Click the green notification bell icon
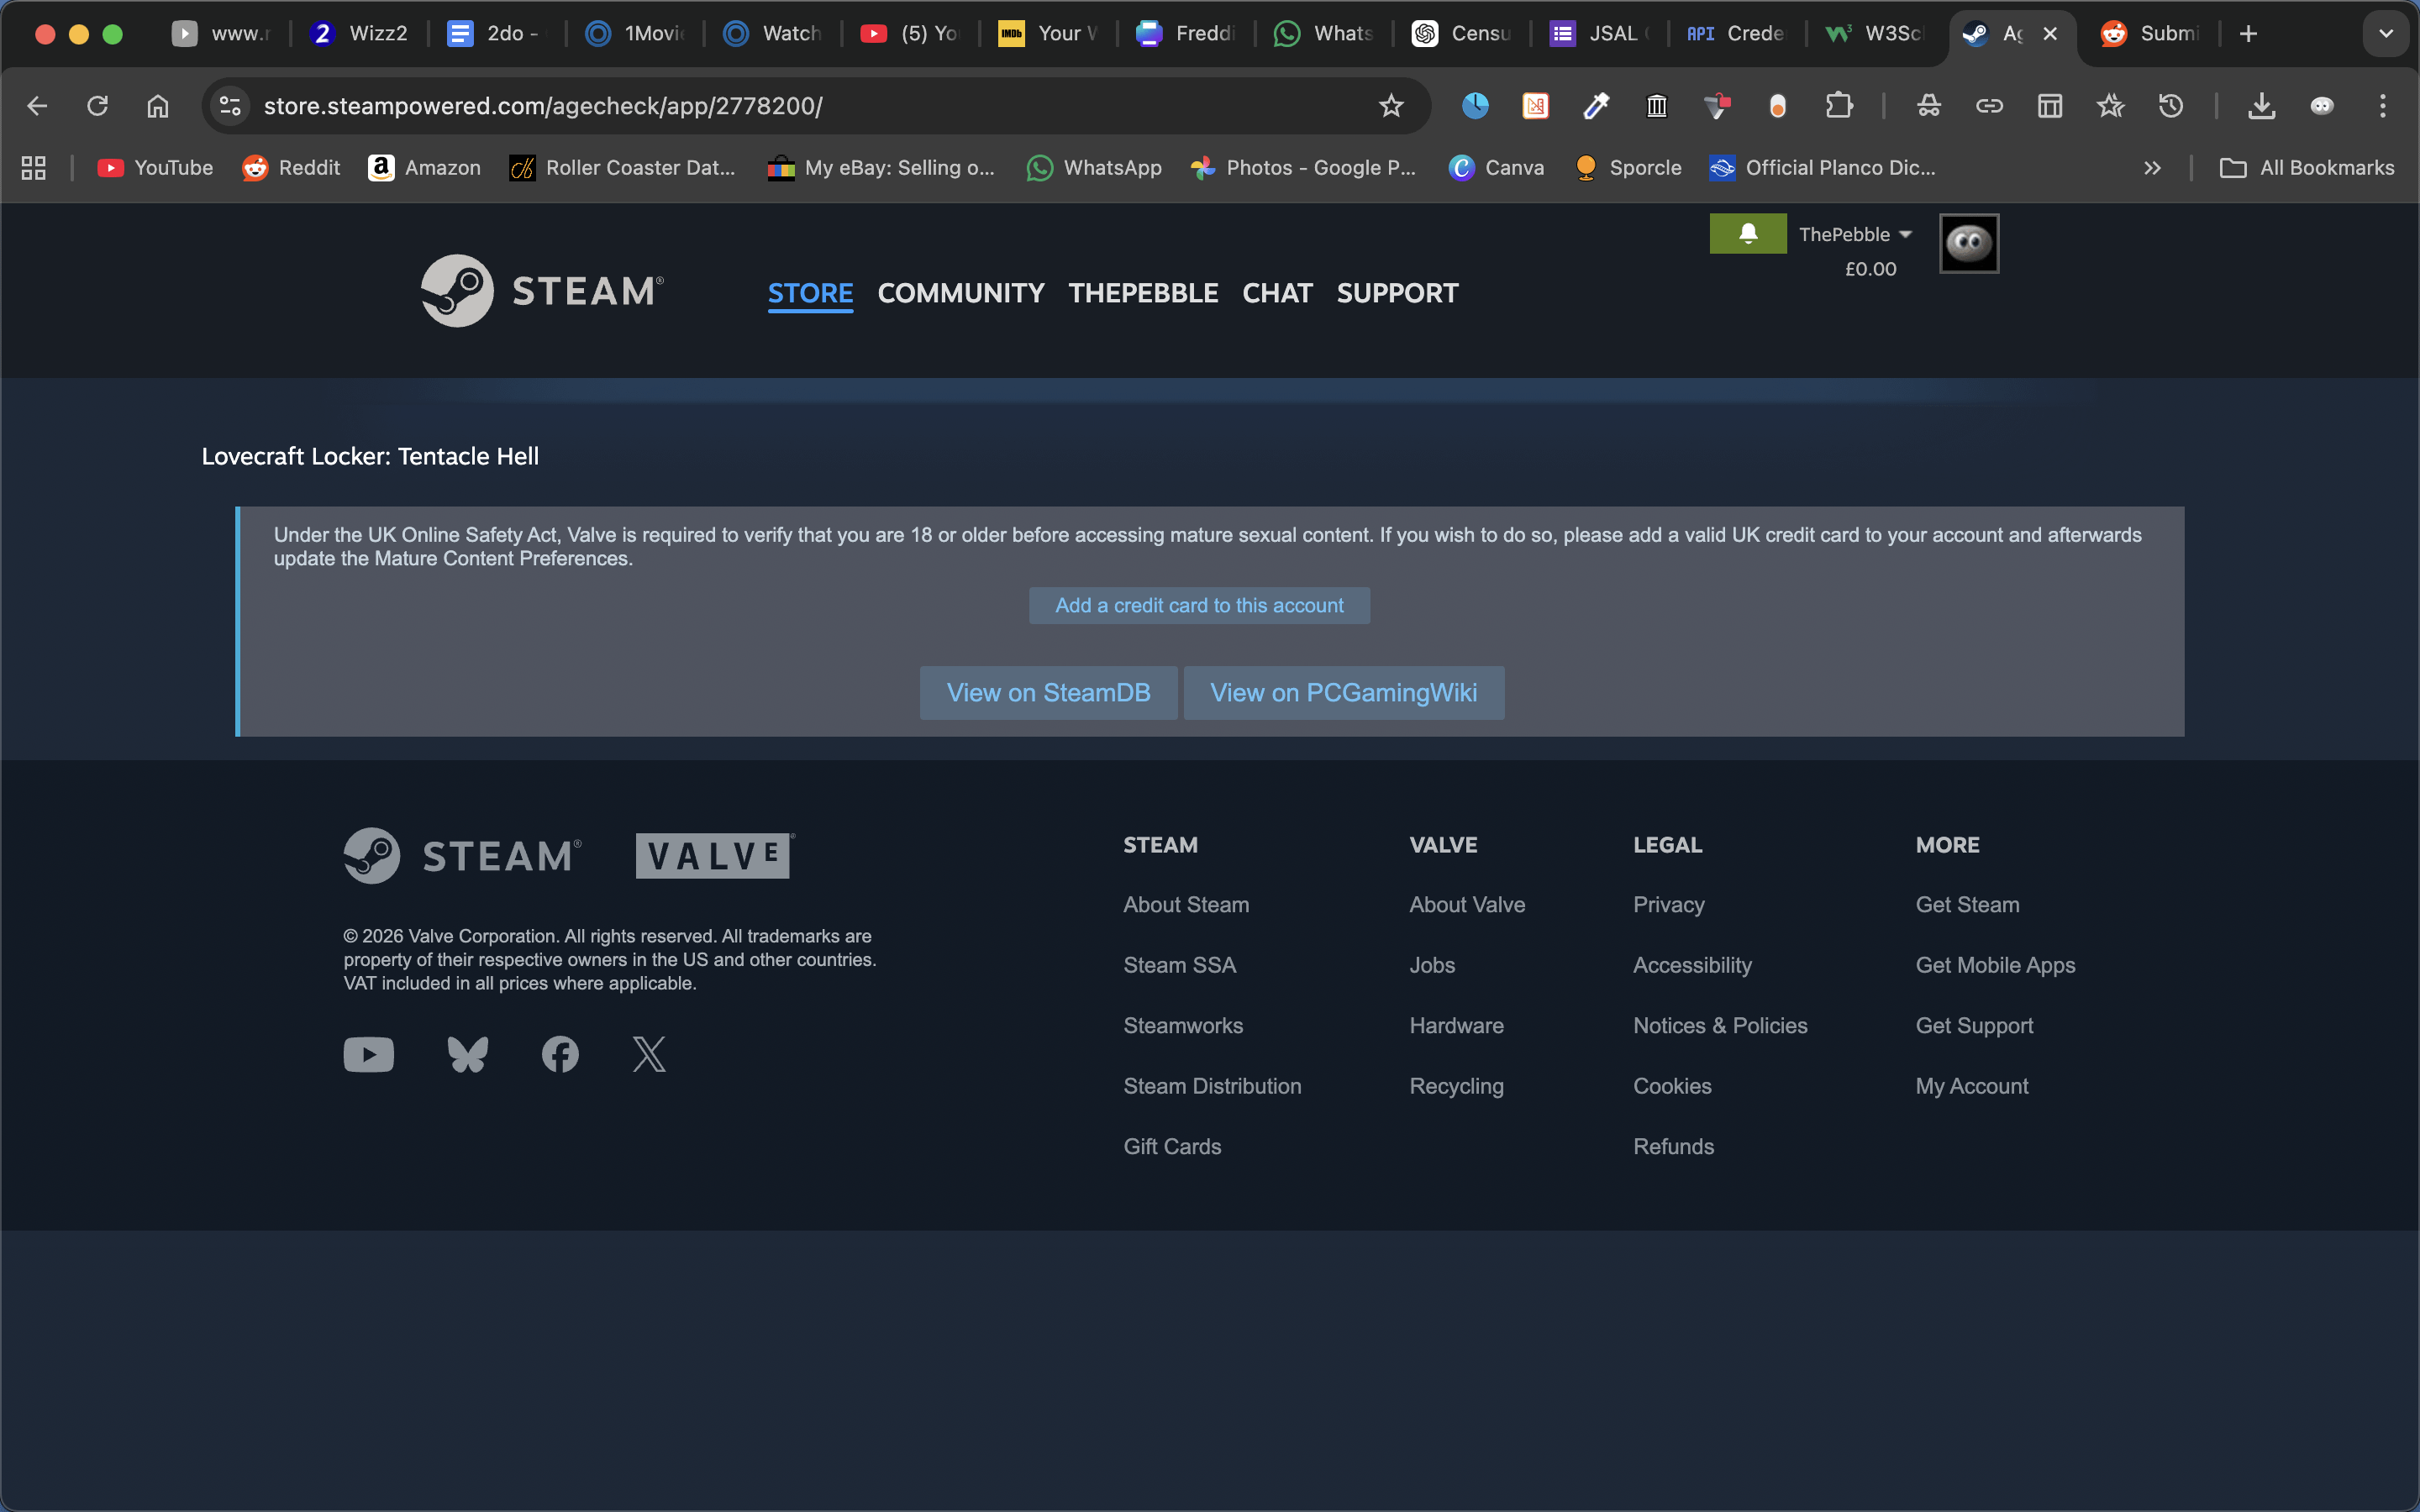The image size is (2420, 1512). click(x=1747, y=233)
